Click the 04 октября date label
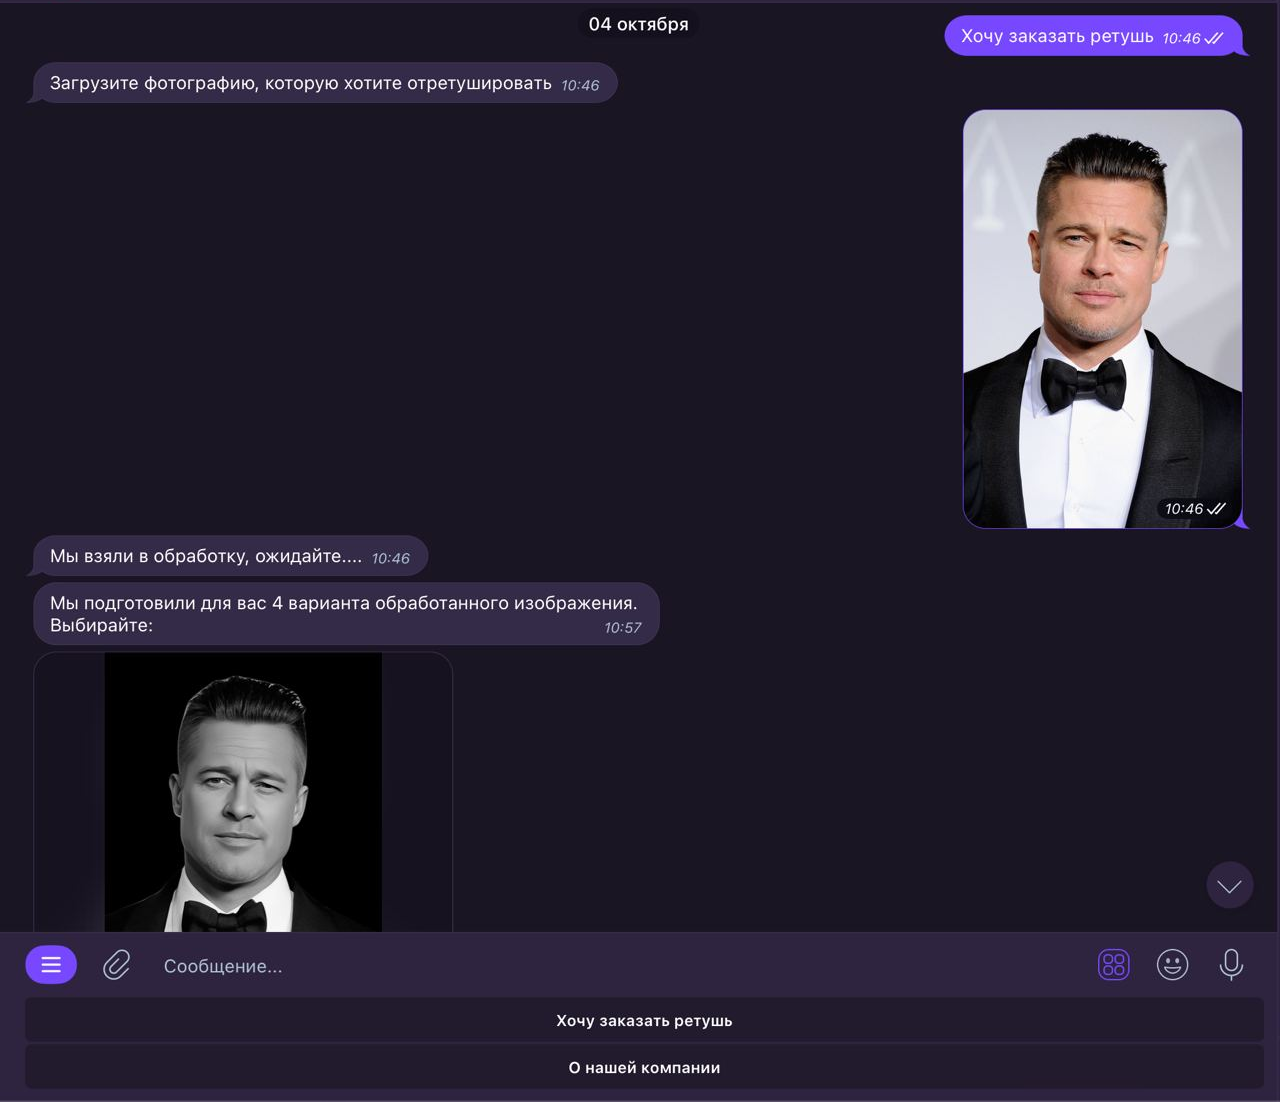1280x1102 pixels. pyautogui.click(x=638, y=24)
